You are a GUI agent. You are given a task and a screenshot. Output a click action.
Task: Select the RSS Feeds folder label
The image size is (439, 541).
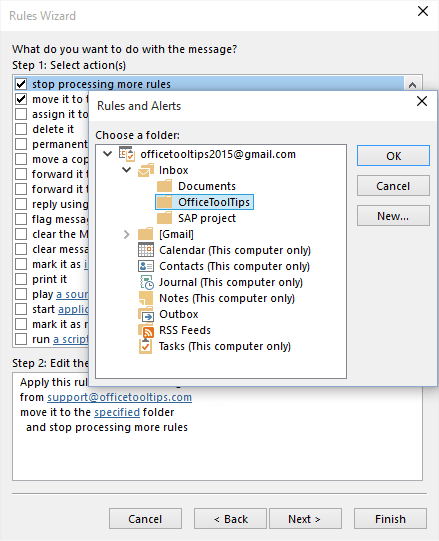click(185, 330)
